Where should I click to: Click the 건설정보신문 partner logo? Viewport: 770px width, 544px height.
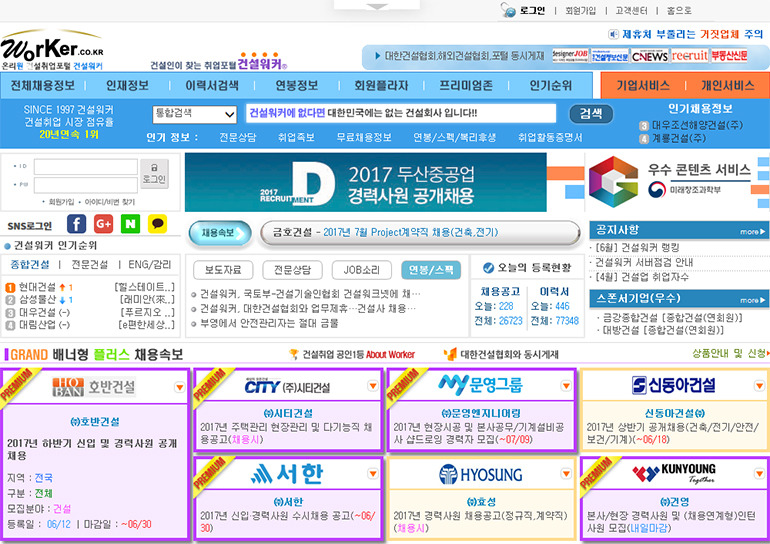point(609,55)
